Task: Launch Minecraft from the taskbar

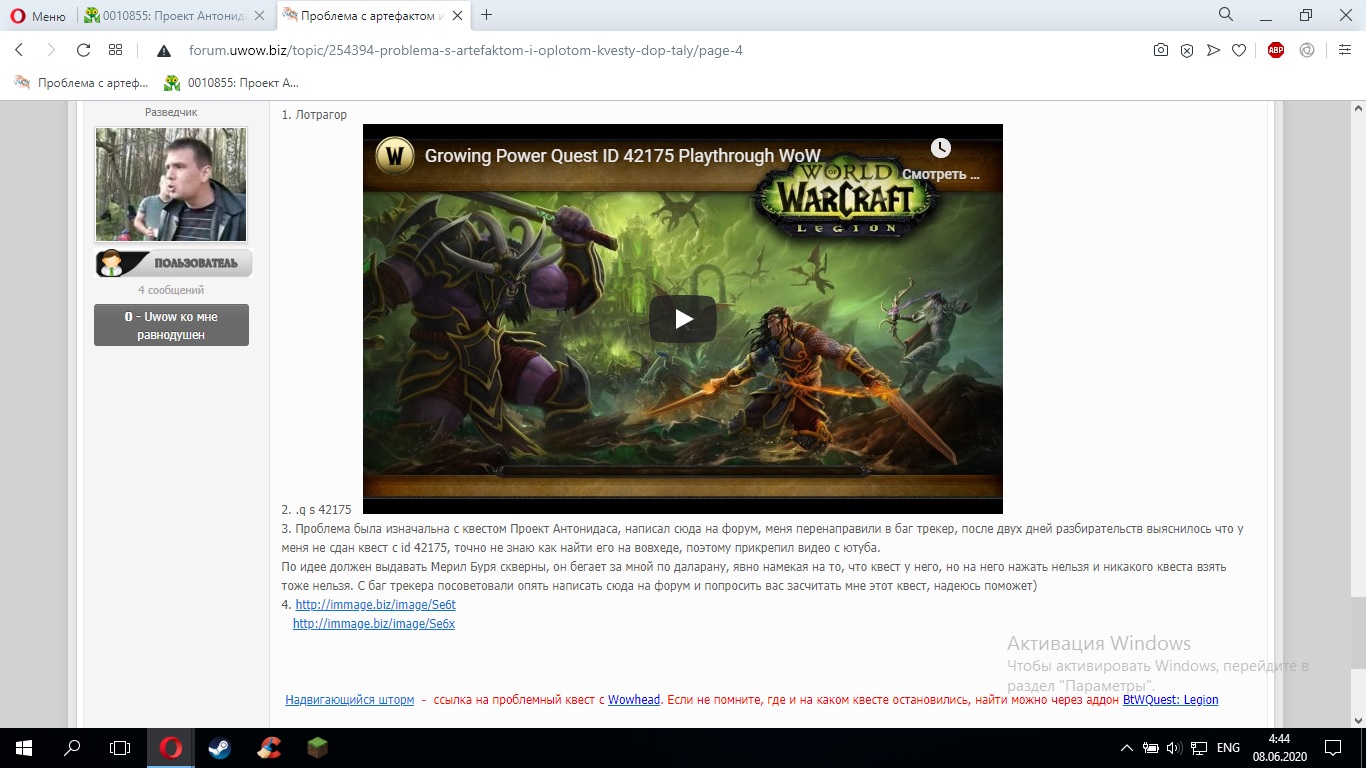Action: coord(317,747)
